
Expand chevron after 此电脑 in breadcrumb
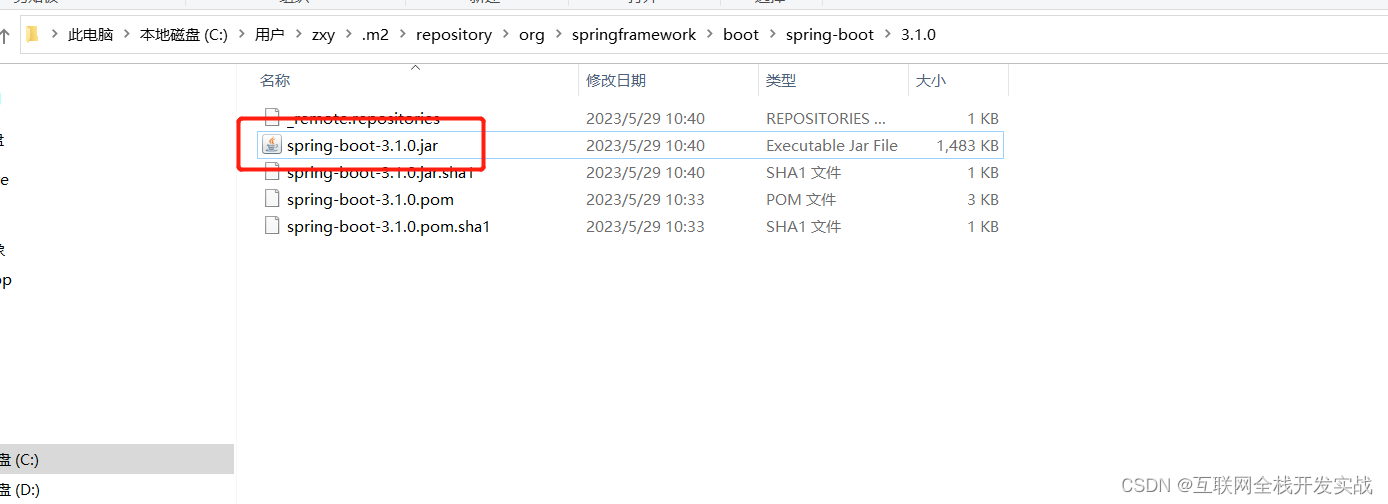[126, 35]
